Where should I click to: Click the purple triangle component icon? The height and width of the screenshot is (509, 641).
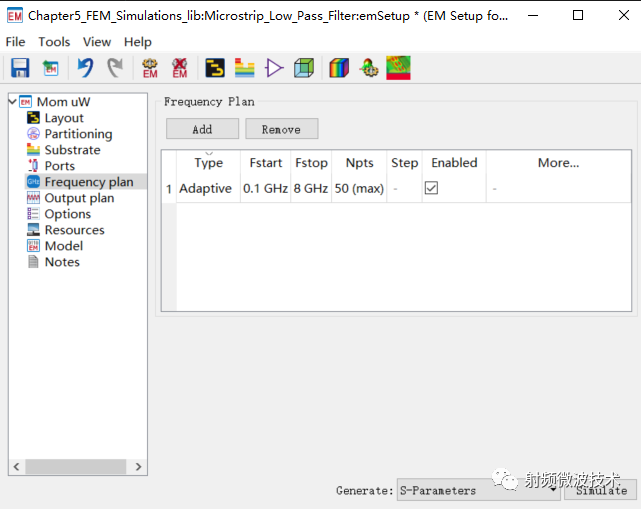[274, 68]
